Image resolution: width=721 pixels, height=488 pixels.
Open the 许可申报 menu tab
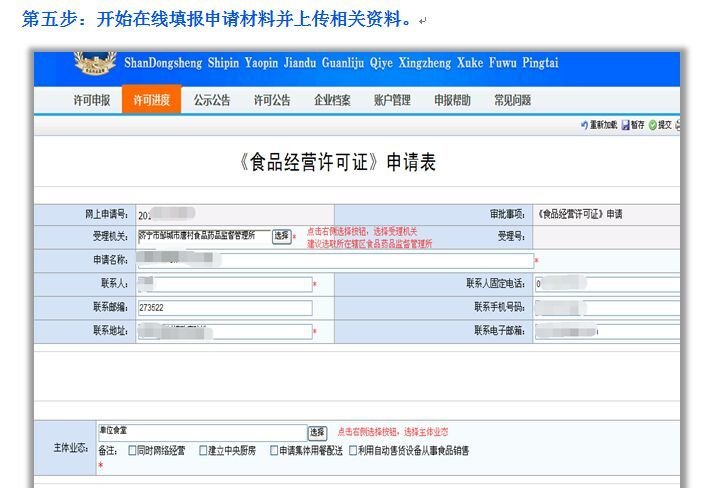click(92, 100)
